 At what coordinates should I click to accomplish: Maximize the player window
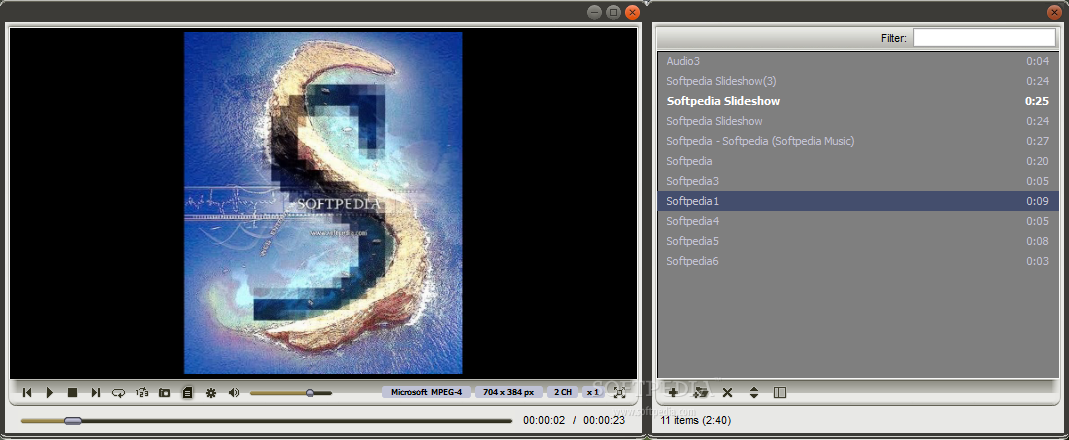tap(614, 12)
